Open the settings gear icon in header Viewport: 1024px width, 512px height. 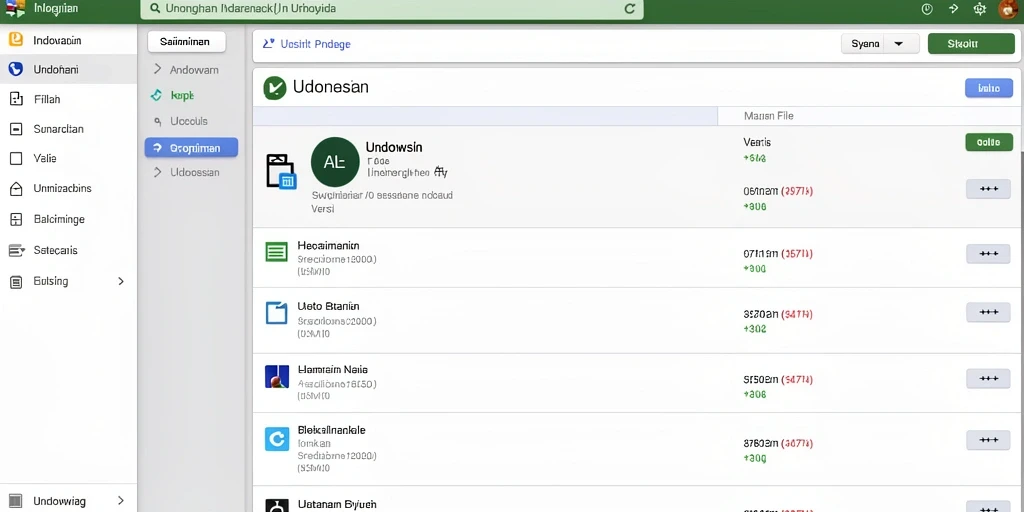coord(980,9)
